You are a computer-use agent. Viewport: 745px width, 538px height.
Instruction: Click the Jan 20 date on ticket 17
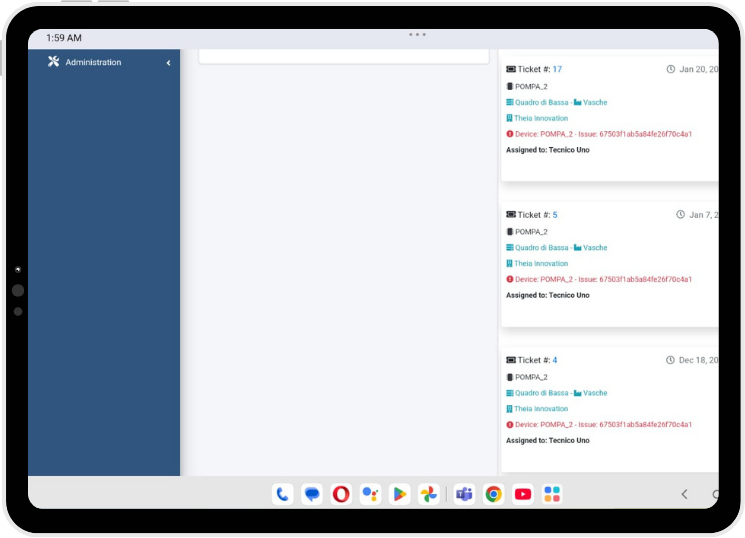click(x=698, y=69)
